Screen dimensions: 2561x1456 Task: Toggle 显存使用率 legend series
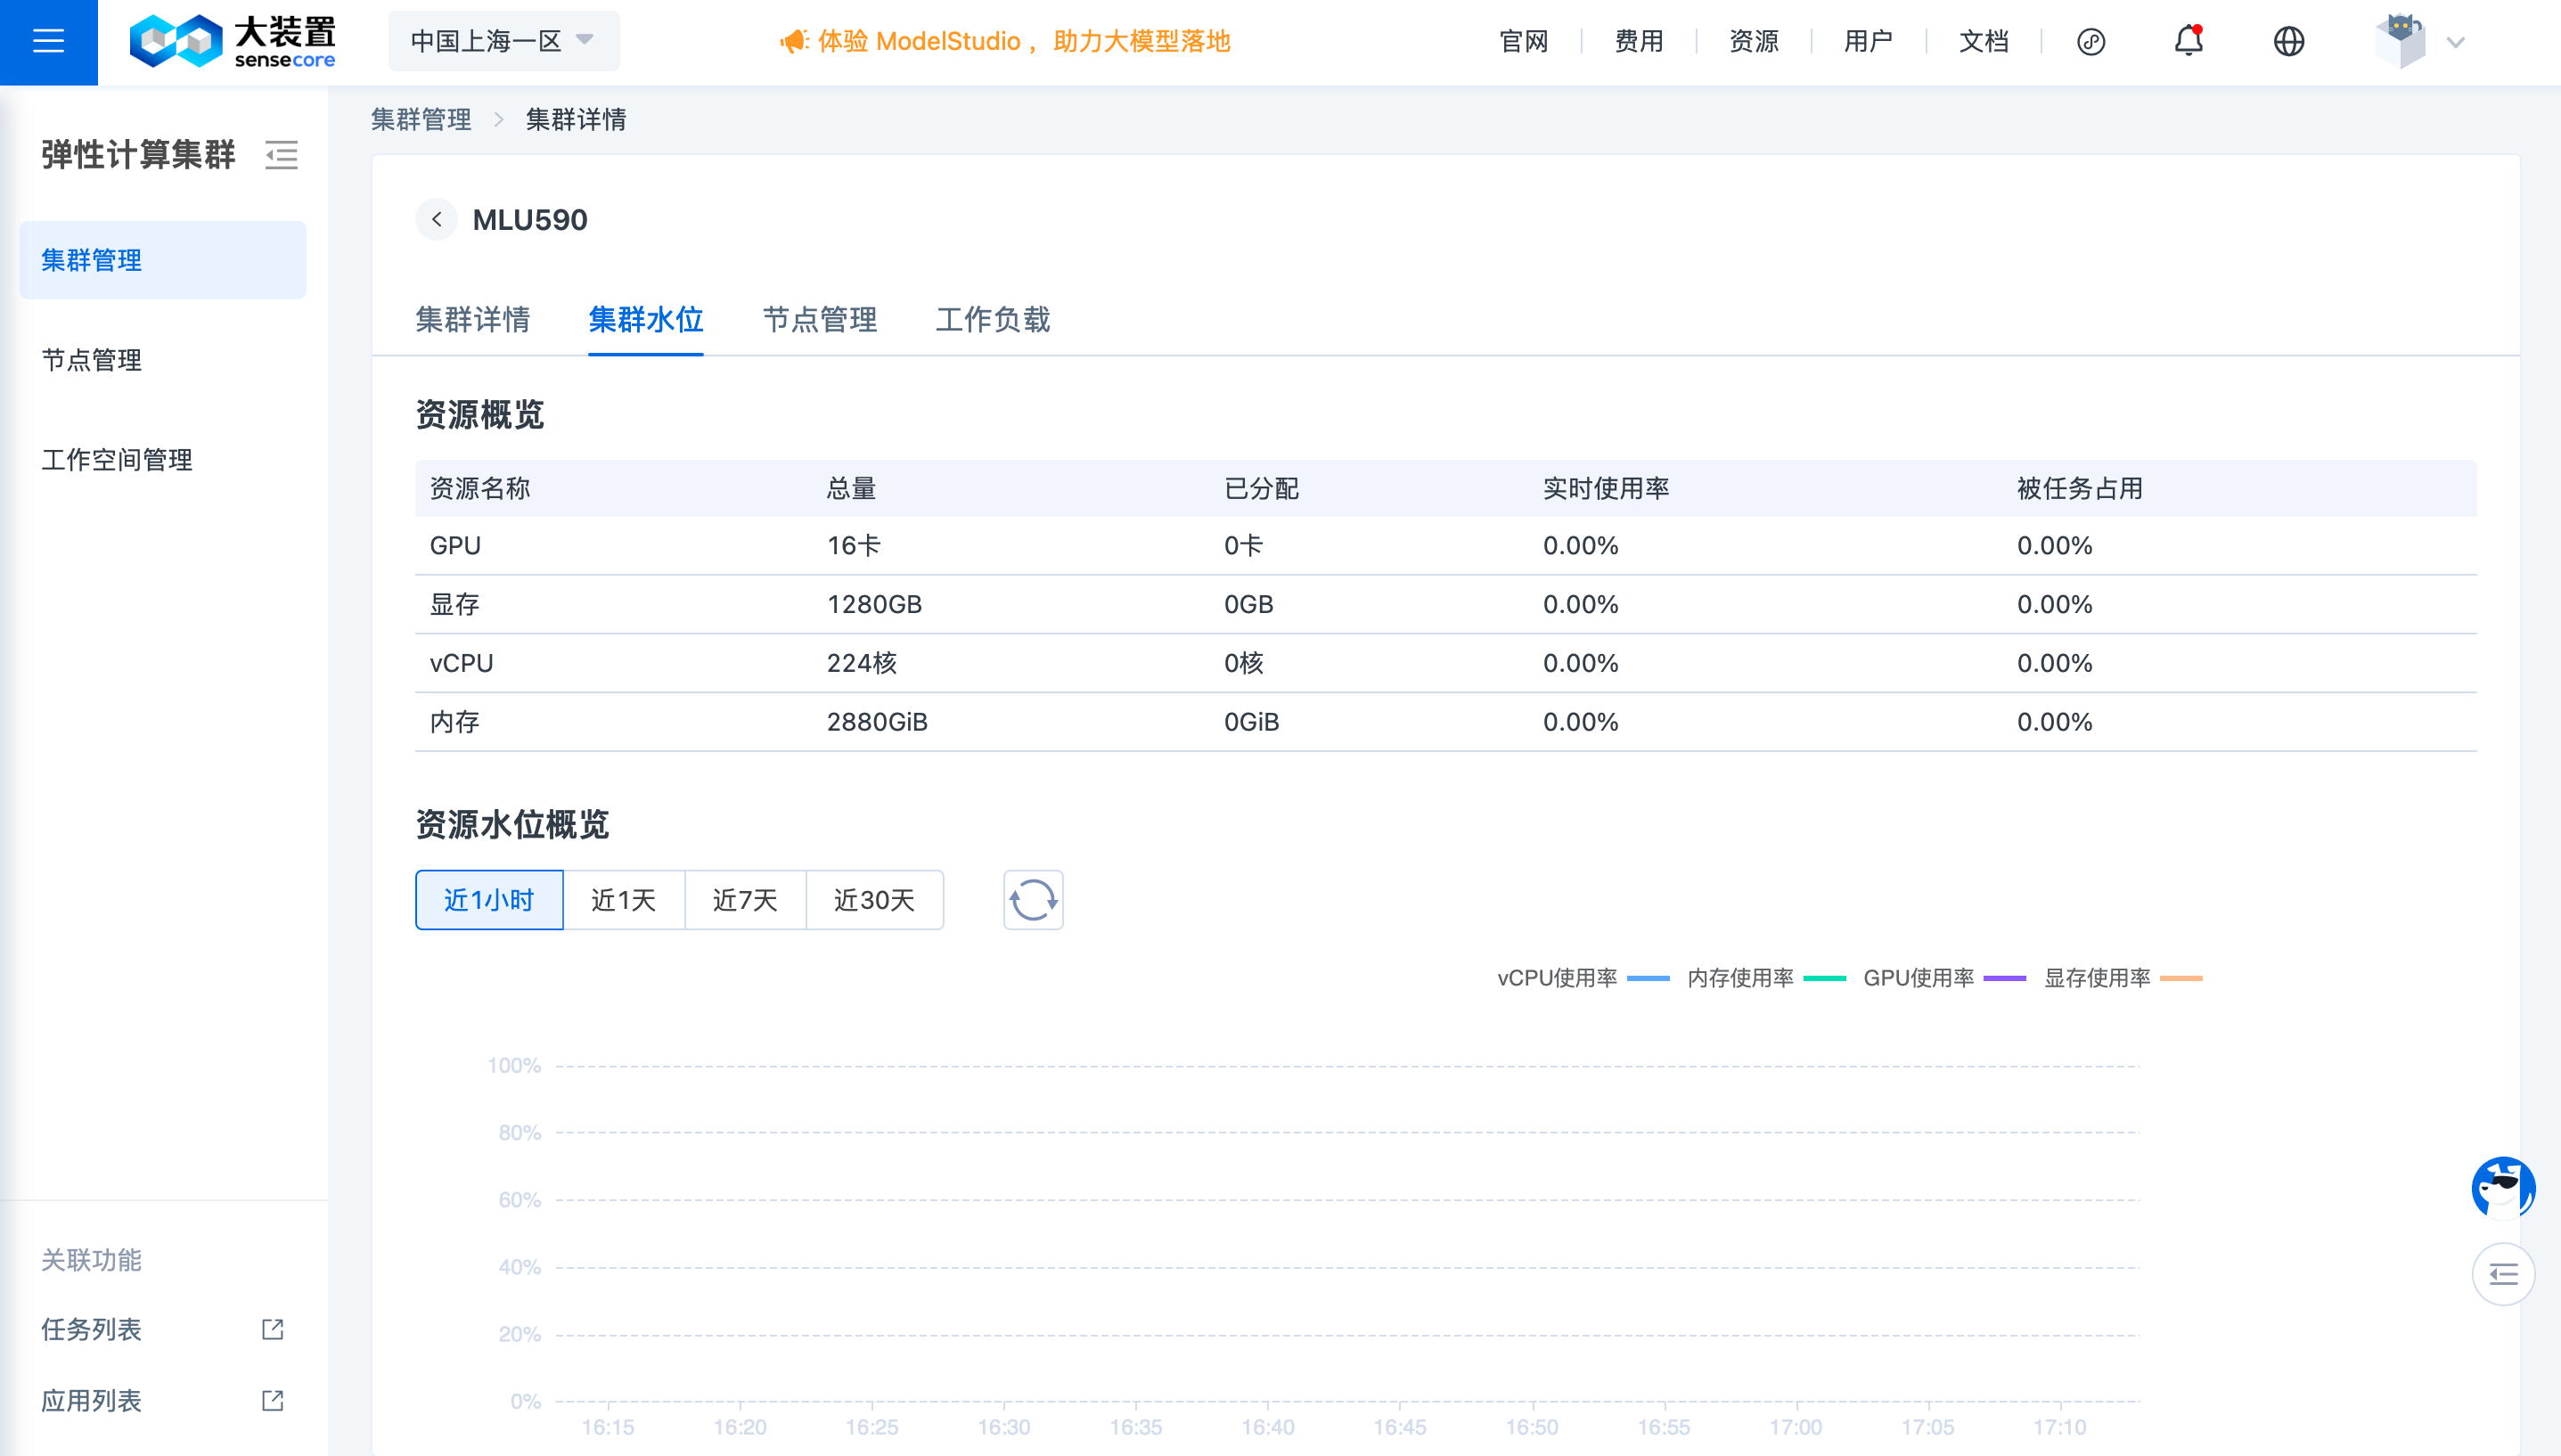point(2123,978)
